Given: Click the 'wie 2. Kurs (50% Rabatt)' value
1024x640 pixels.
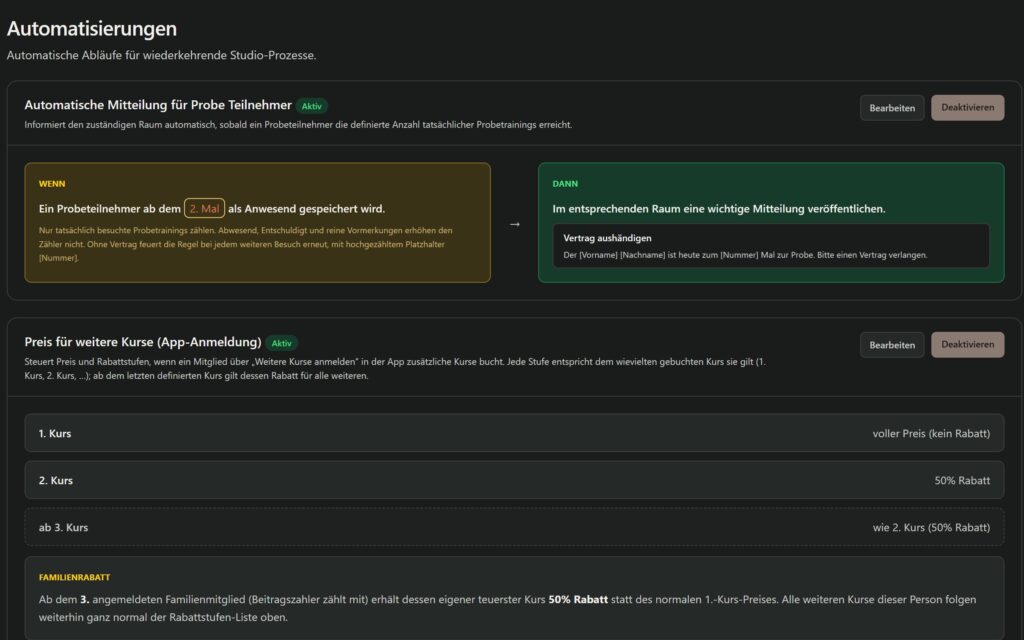Looking at the screenshot, I should tap(931, 527).
